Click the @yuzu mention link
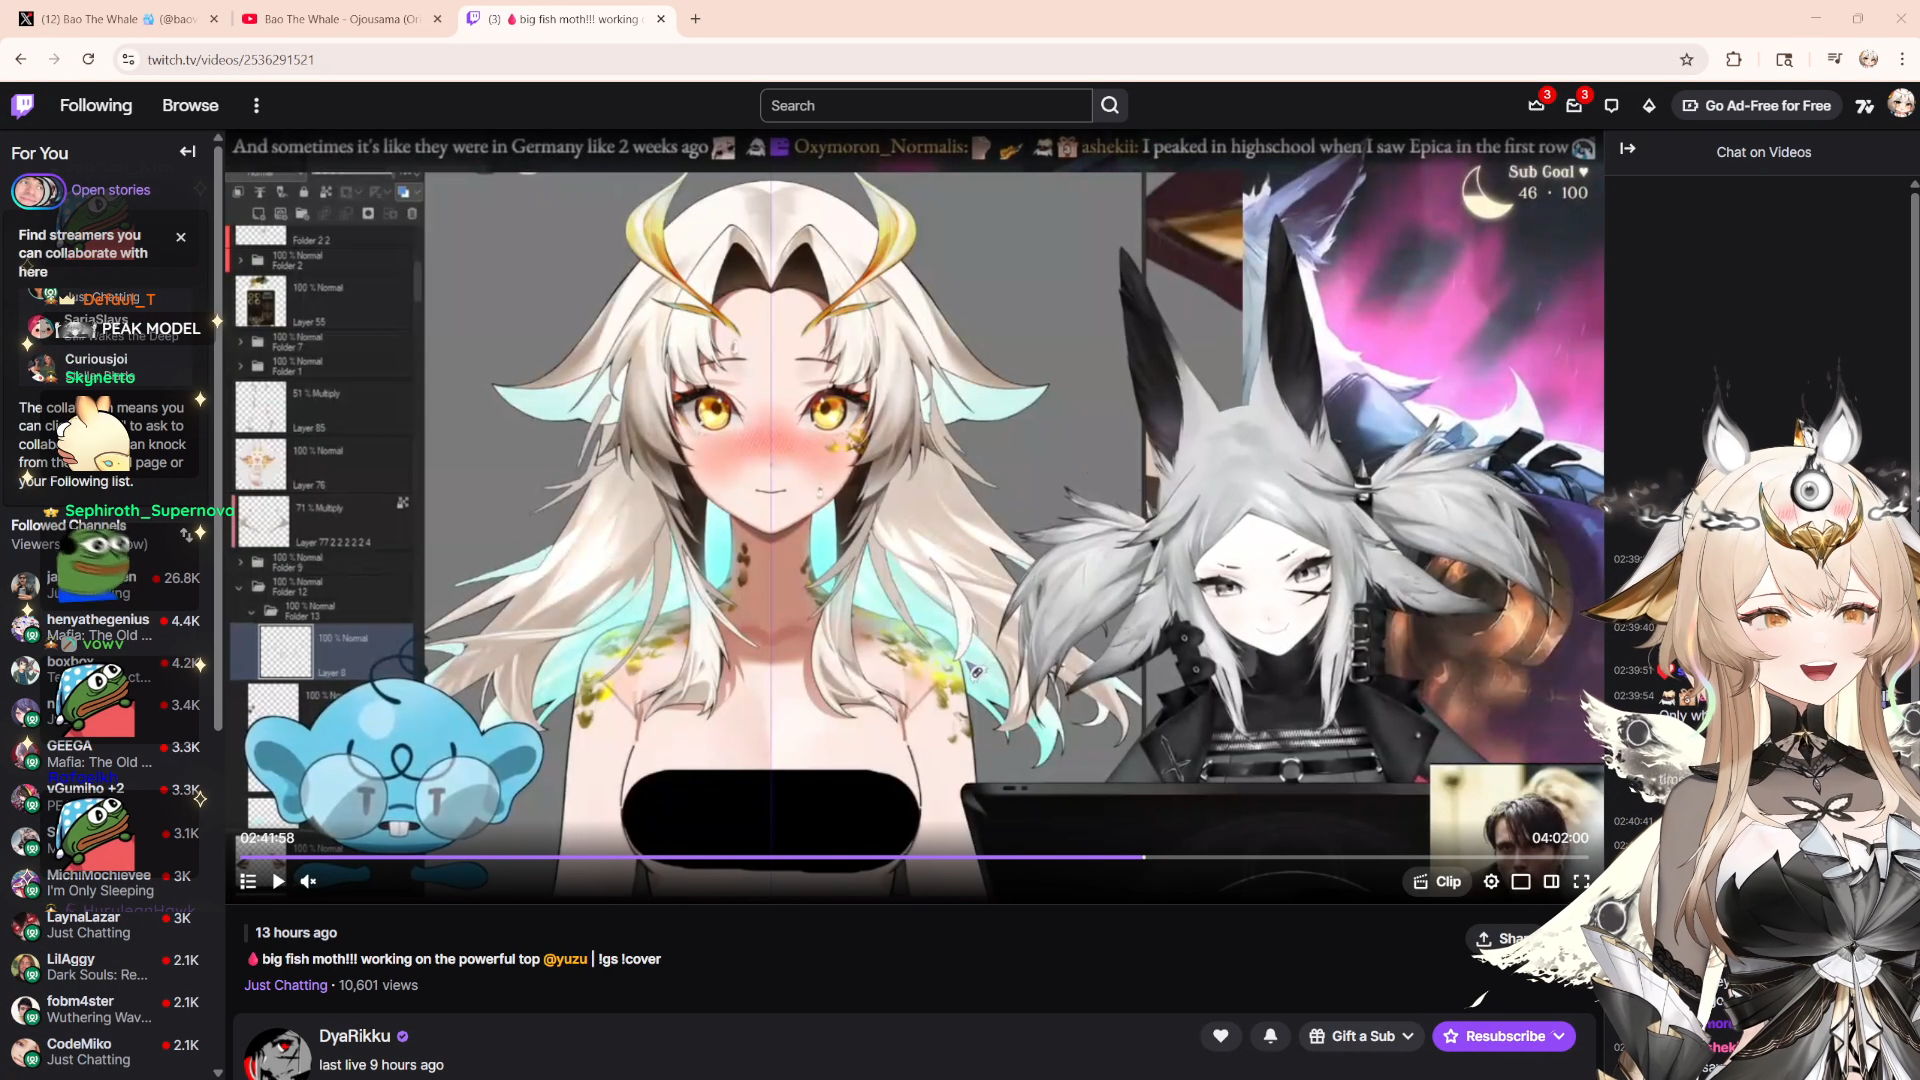Viewport: 1920px width, 1080px height. tap(565, 959)
